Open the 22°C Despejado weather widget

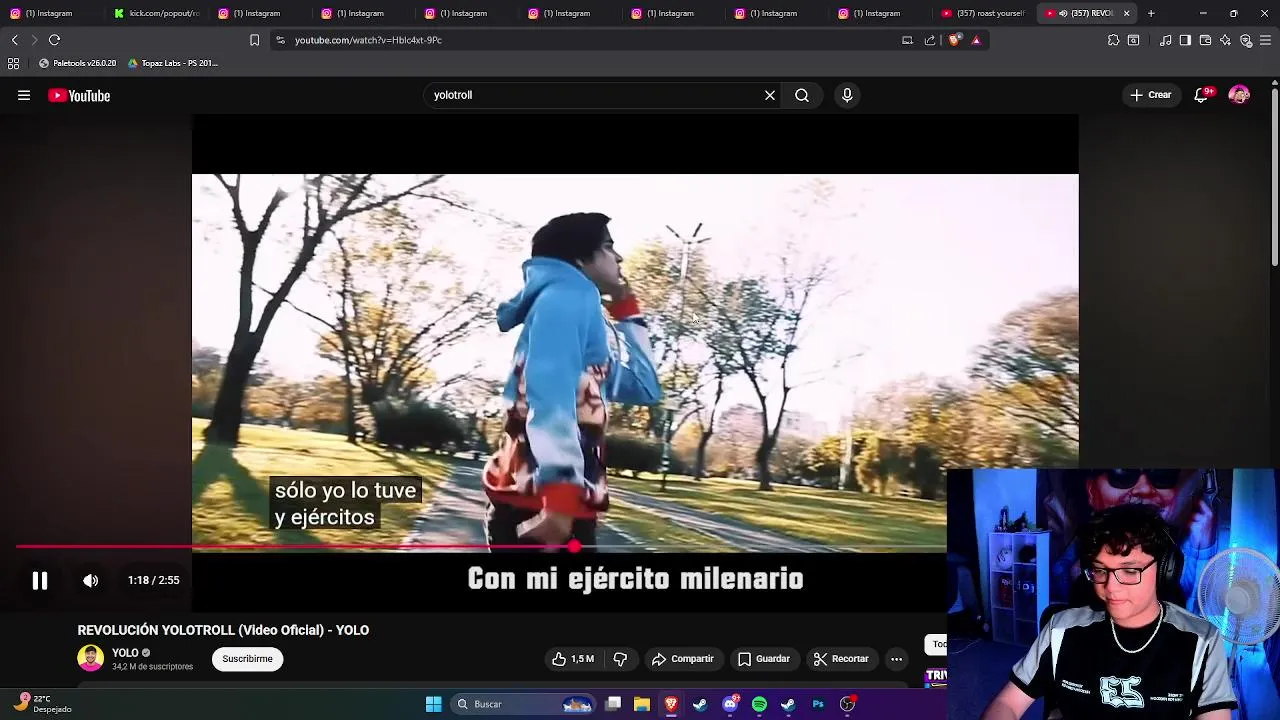point(44,703)
